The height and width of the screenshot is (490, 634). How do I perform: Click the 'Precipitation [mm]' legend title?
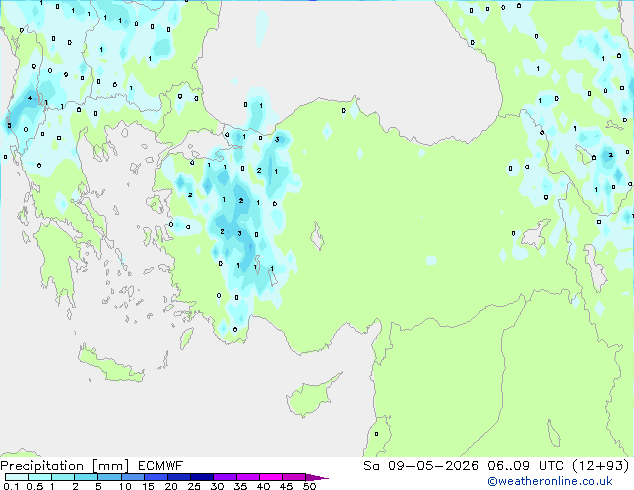tap(65, 466)
